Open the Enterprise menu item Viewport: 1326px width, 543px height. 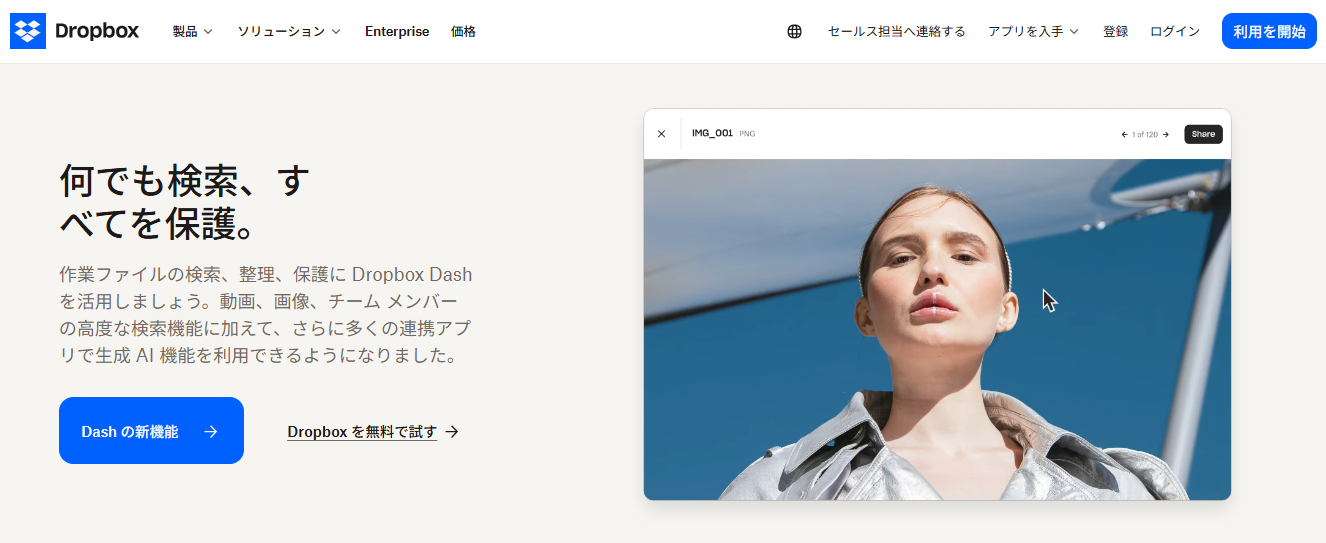point(397,31)
